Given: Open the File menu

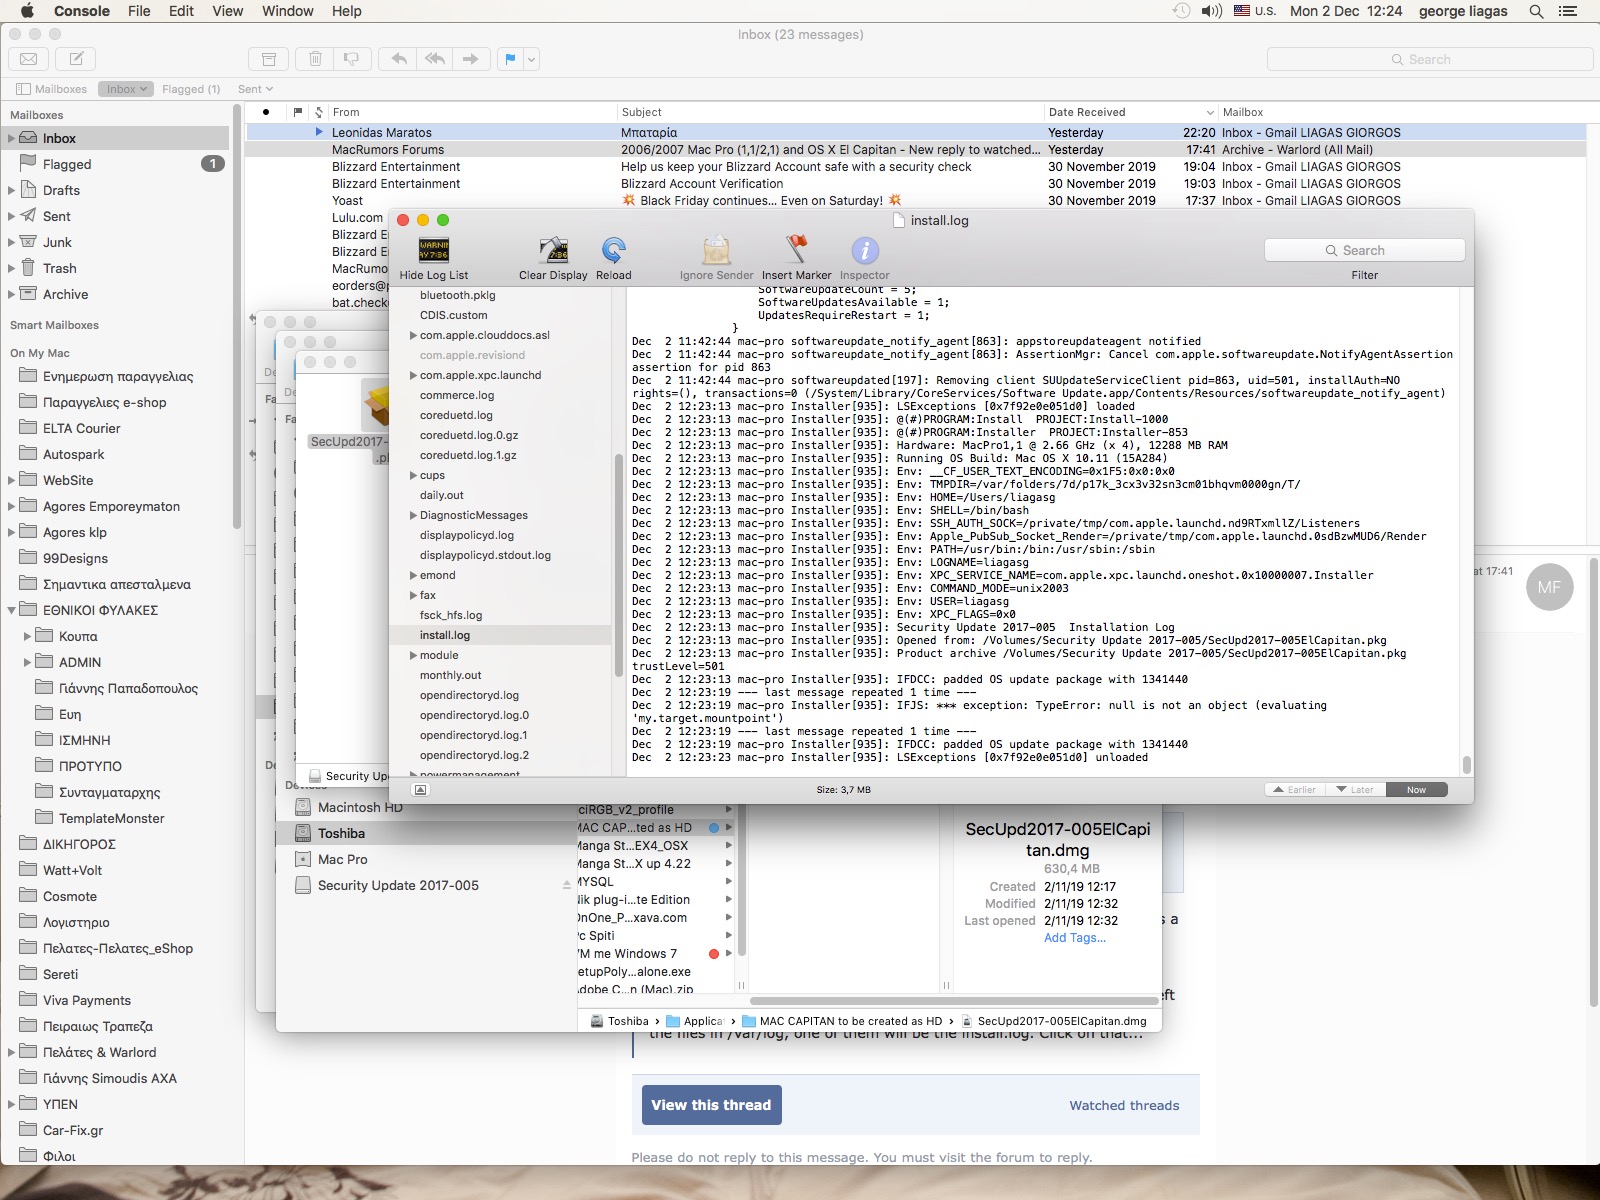Looking at the screenshot, I should 139,11.
